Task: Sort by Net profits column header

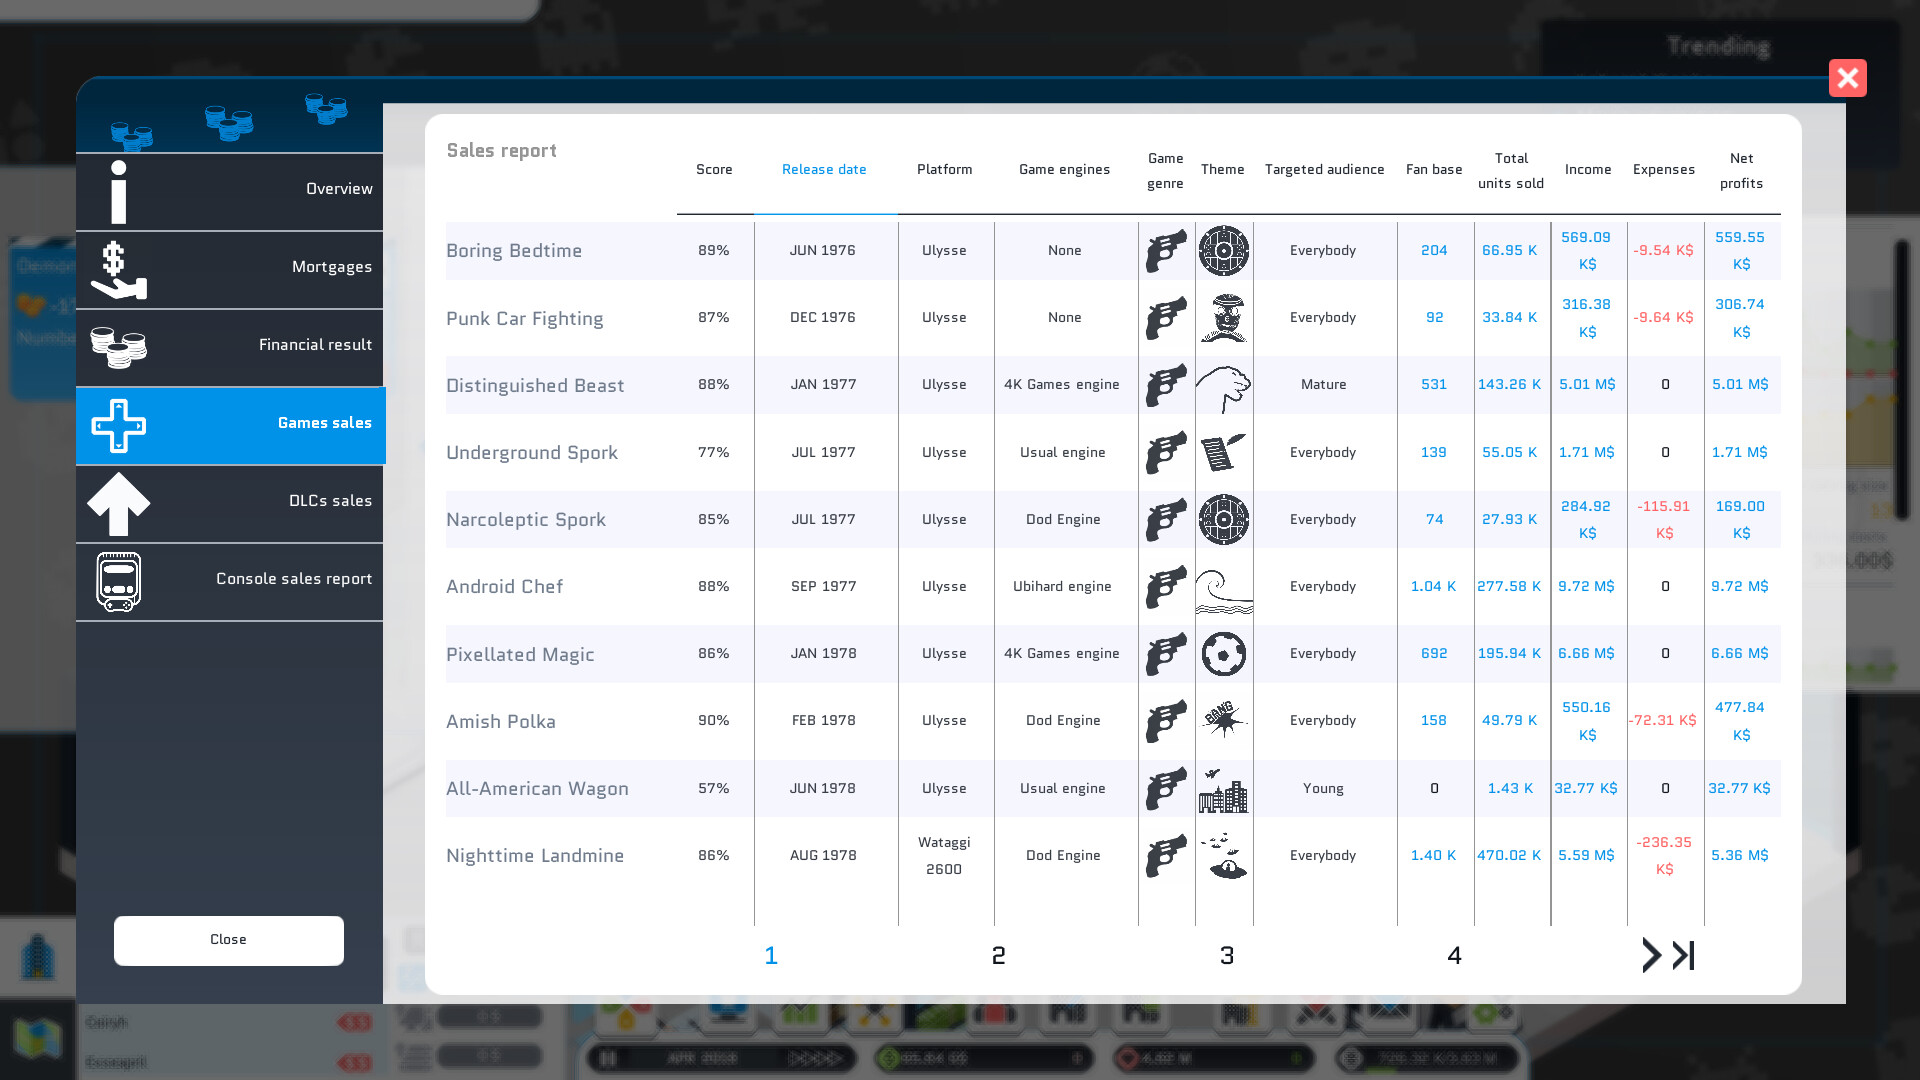Action: pyautogui.click(x=1741, y=171)
